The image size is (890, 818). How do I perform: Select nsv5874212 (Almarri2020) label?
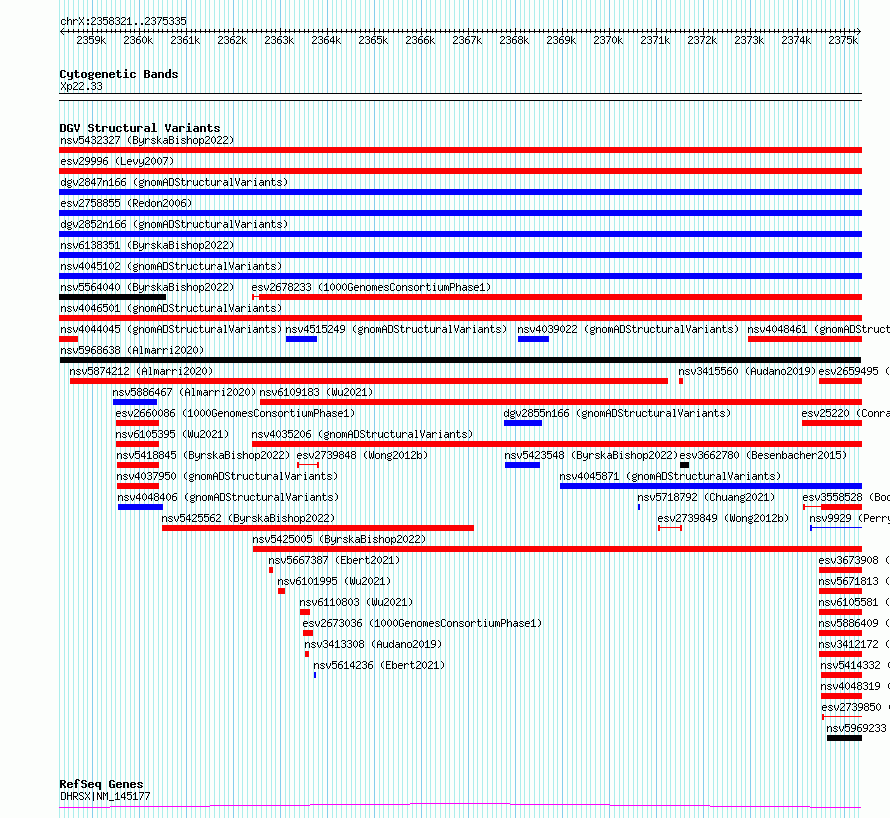point(141,371)
